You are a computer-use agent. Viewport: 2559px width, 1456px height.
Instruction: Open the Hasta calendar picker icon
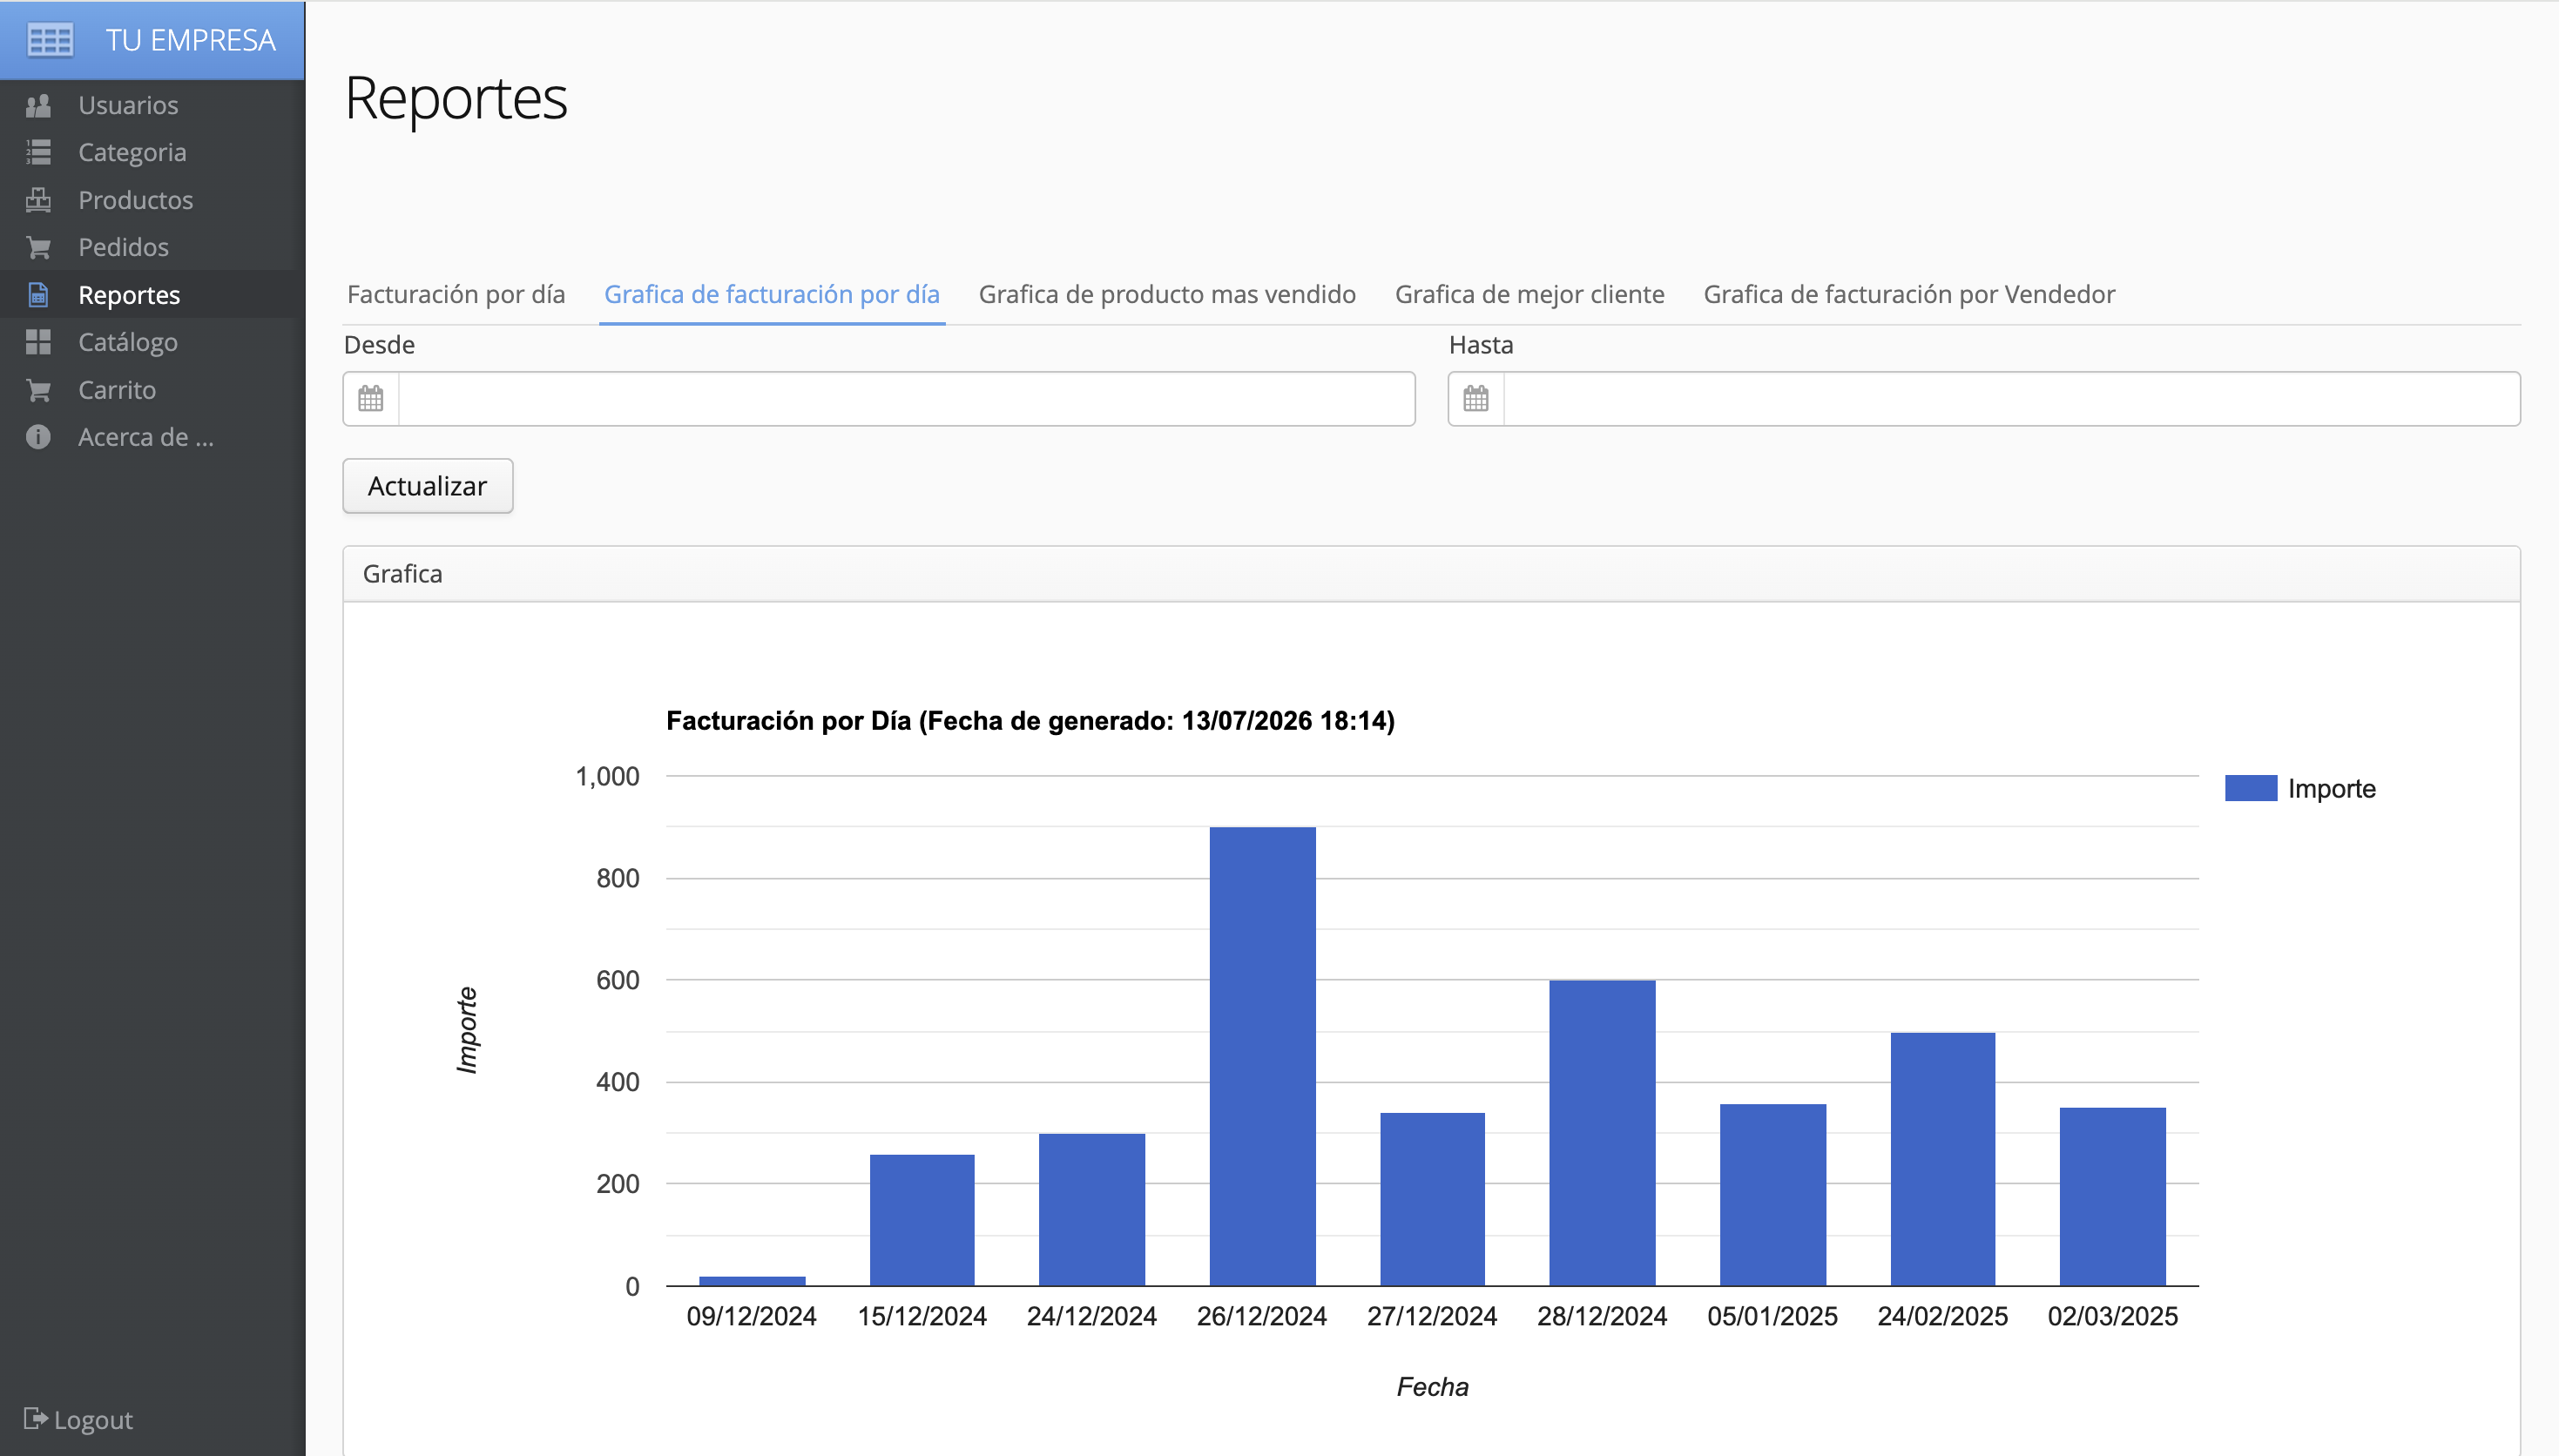click(1476, 399)
